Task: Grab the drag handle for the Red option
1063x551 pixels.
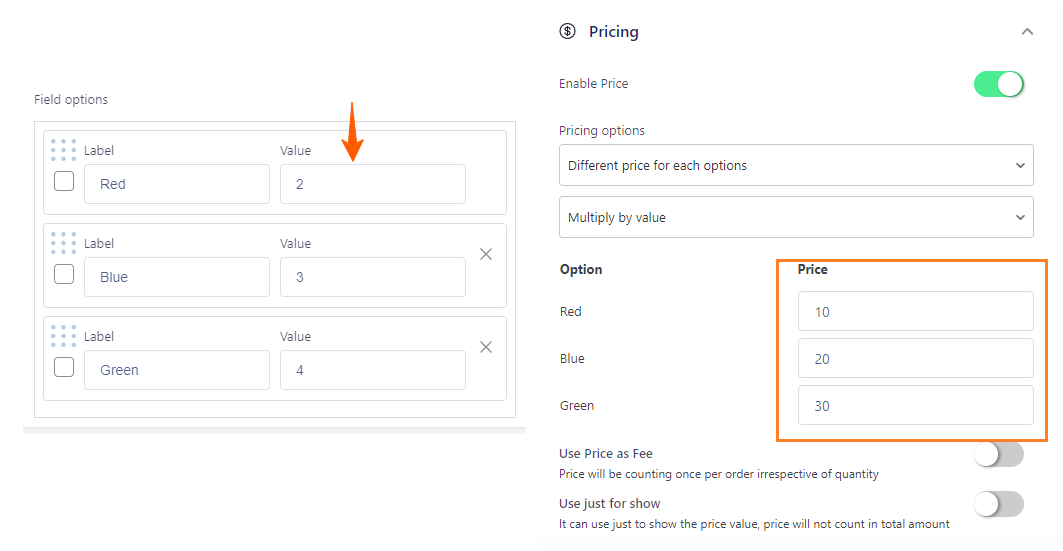Action: pyautogui.click(x=64, y=150)
